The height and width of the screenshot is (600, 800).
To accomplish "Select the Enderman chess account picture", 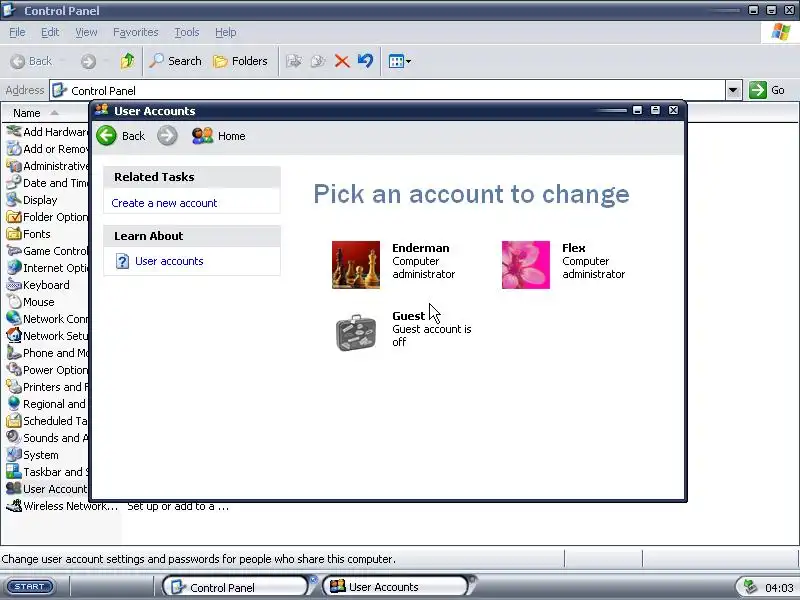I will pyautogui.click(x=356, y=265).
